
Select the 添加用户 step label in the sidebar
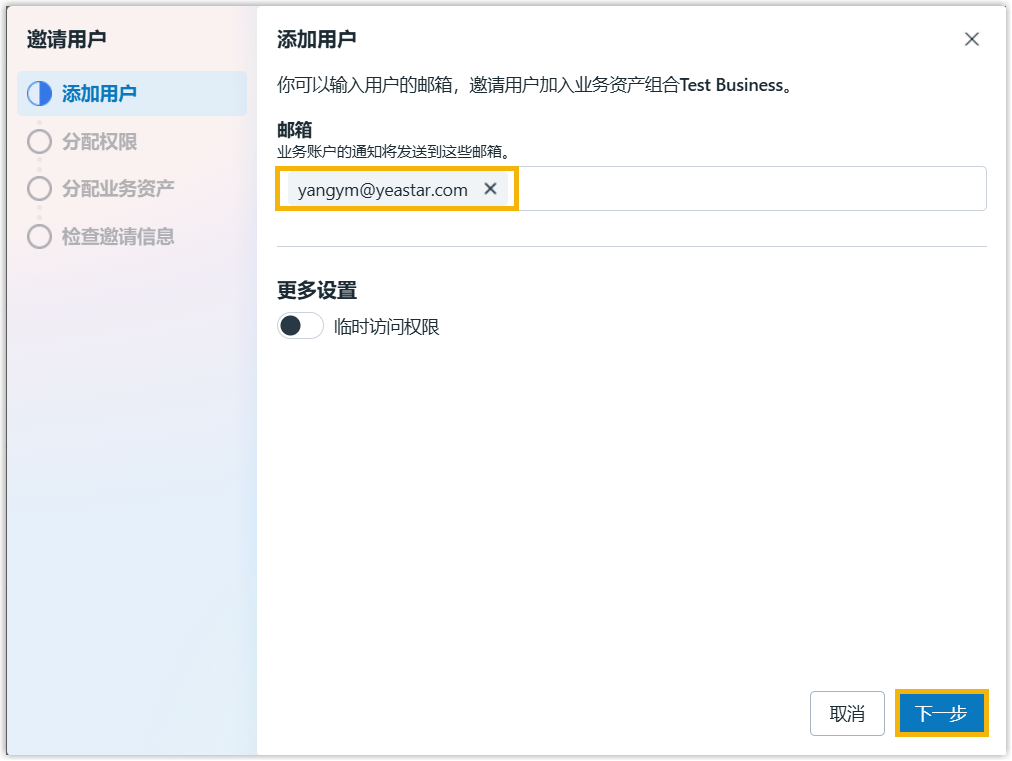(x=99, y=94)
